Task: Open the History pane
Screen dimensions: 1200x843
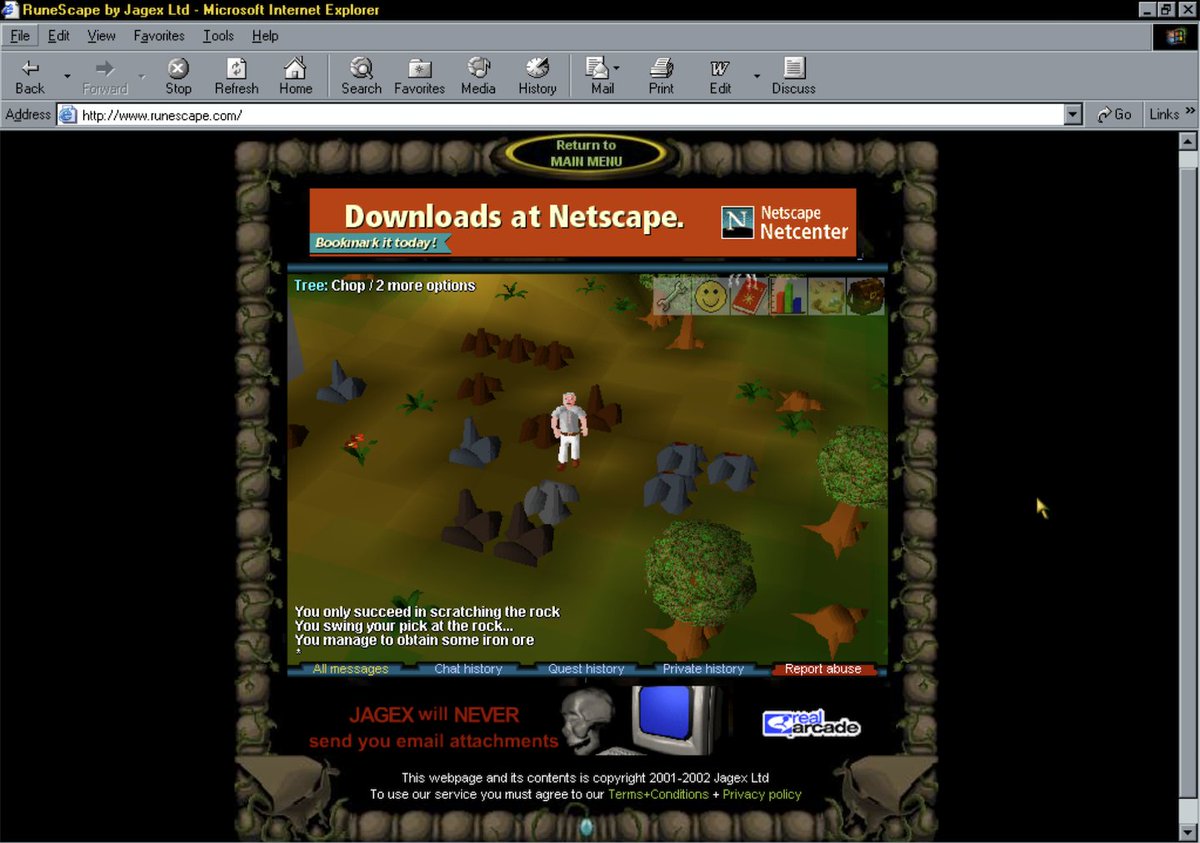Action: (x=537, y=77)
